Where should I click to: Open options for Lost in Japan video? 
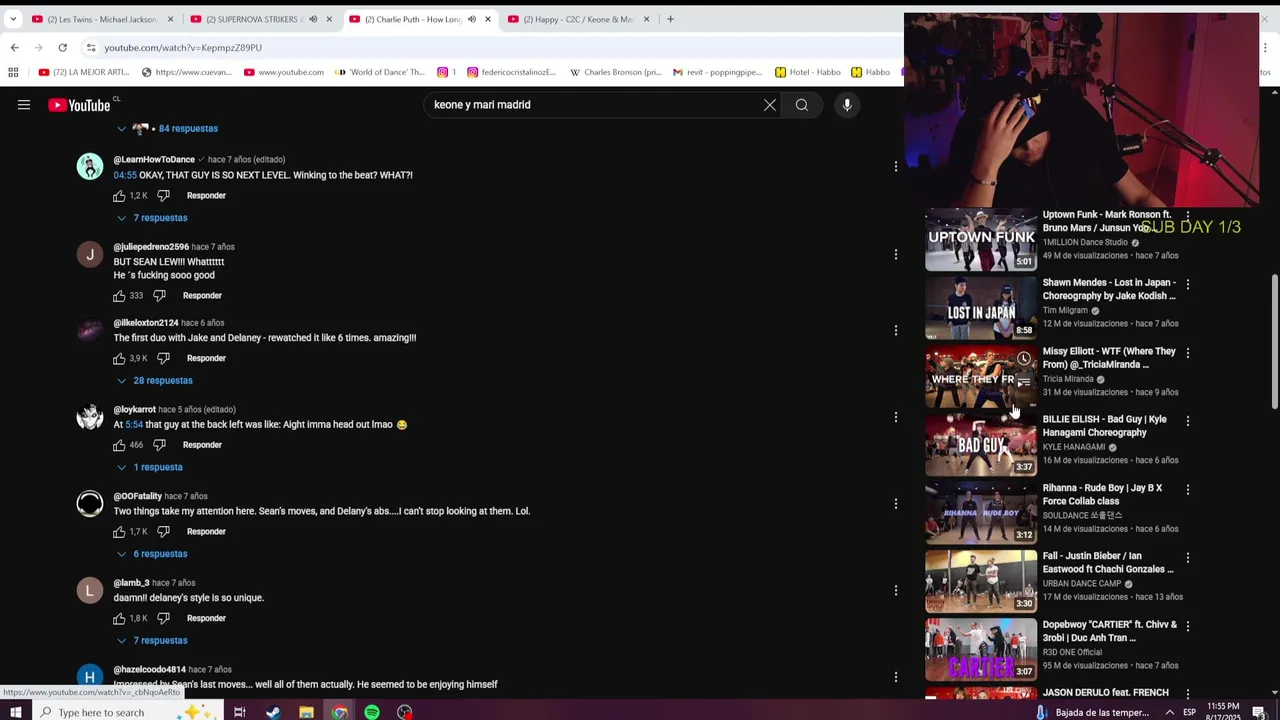click(x=1188, y=284)
